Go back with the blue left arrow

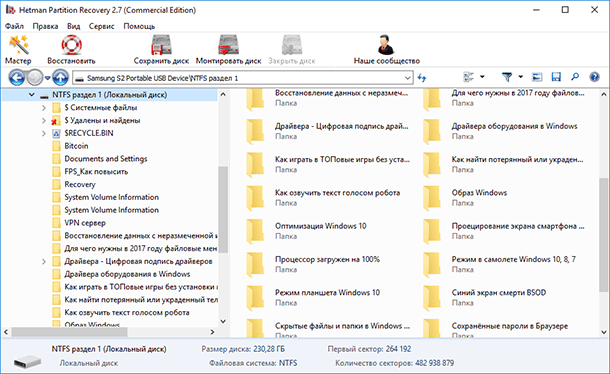coord(17,78)
